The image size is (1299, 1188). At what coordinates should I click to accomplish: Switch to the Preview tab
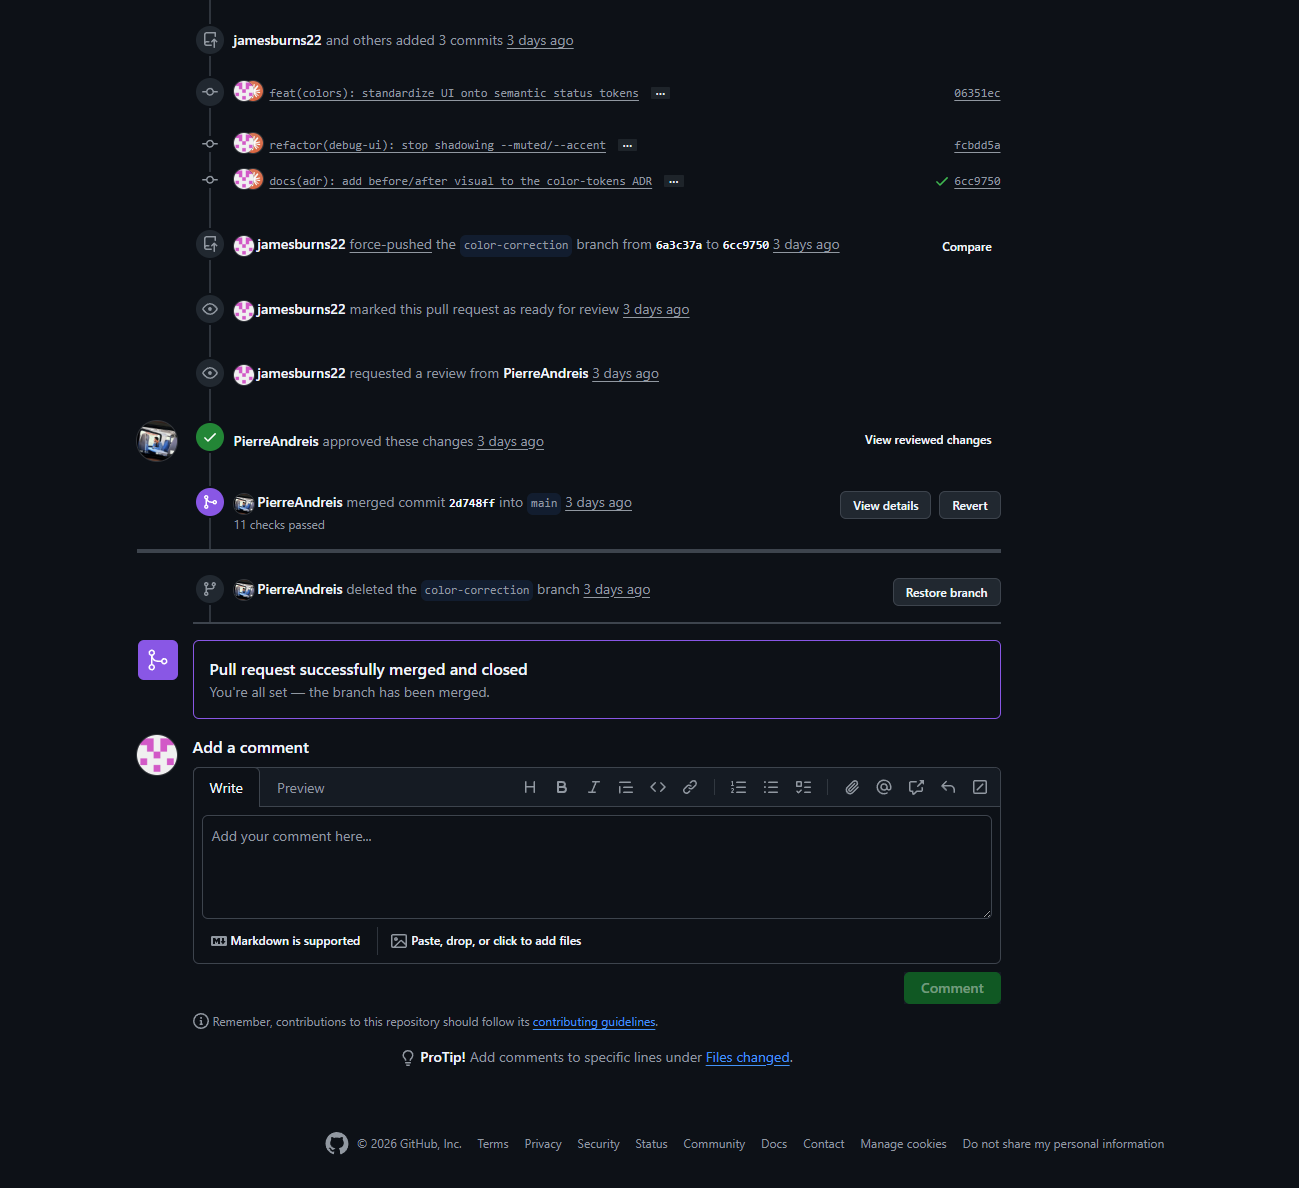301,788
